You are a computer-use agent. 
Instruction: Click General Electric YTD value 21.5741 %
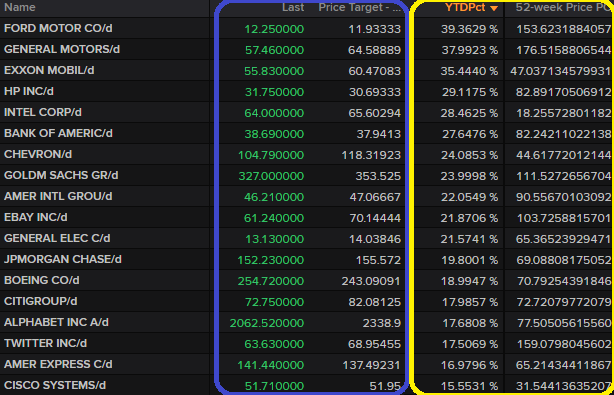click(x=470, y=239)
